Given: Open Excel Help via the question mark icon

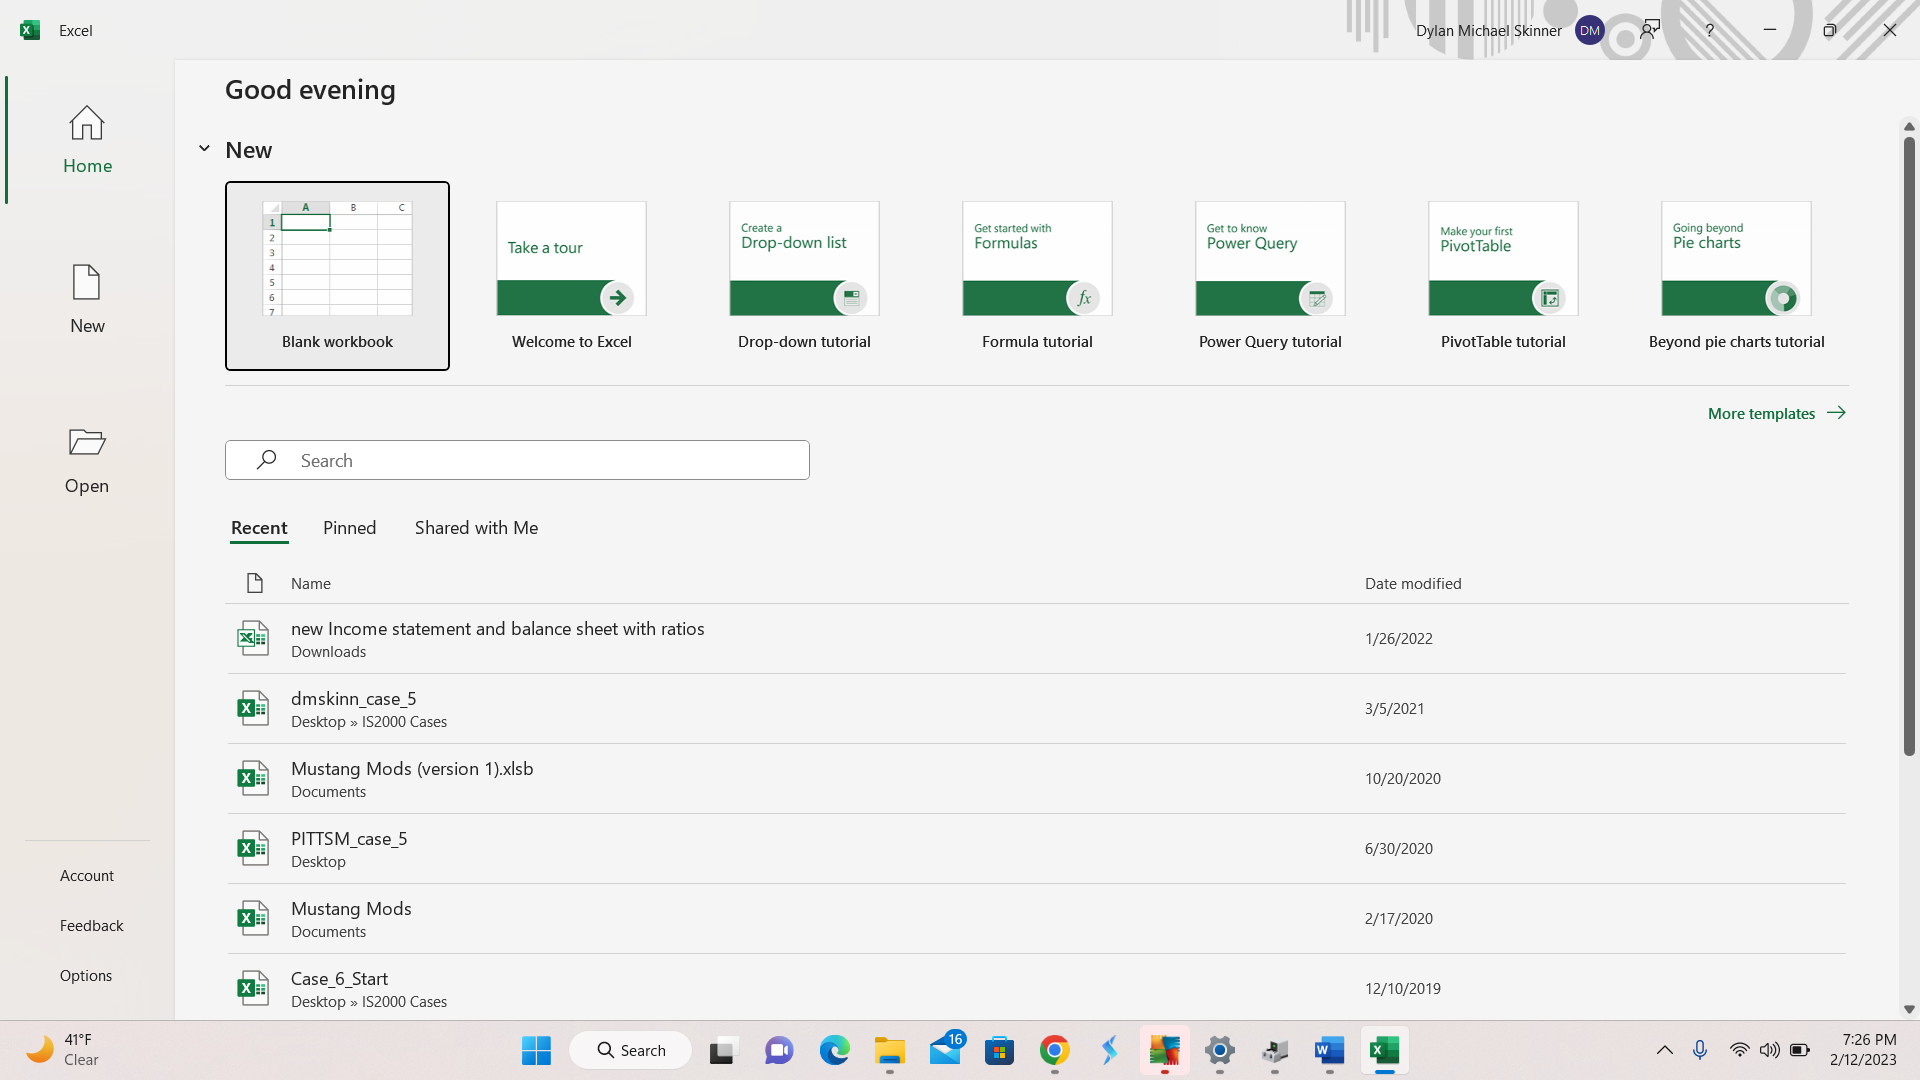Looking at the screenshot, I should (1708, 30).
